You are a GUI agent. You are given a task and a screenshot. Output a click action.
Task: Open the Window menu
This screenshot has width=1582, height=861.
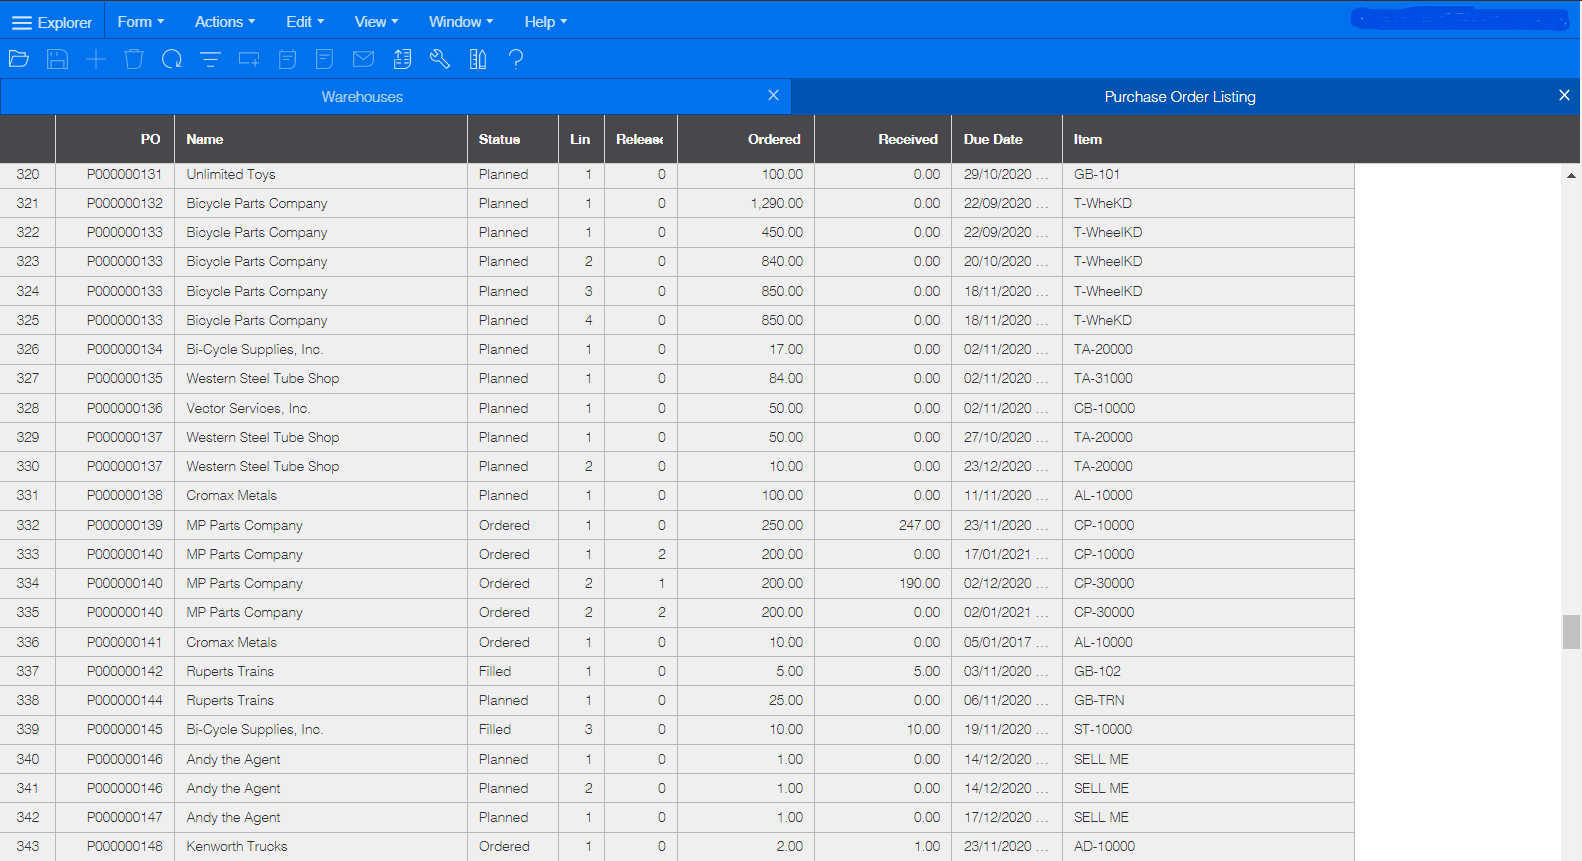point(460,22)
